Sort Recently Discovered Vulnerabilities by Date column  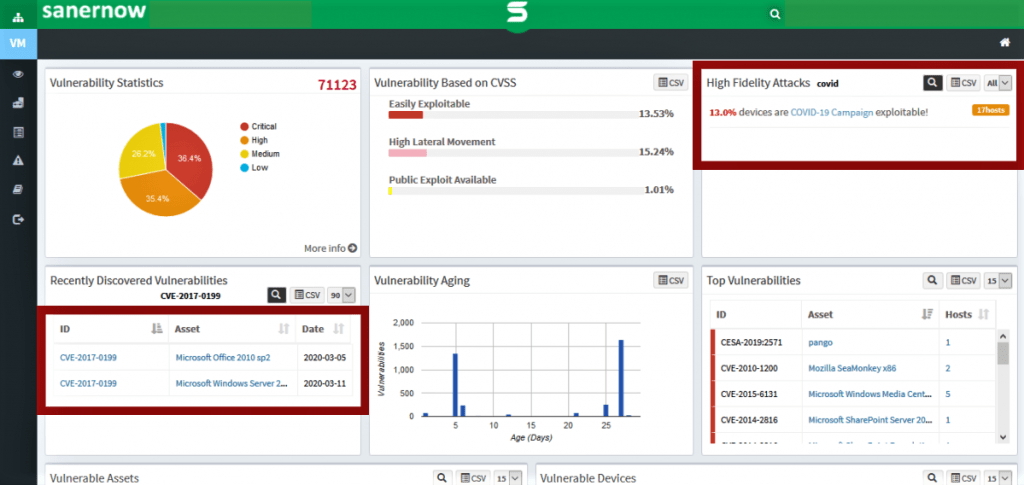tap(338, 329)
